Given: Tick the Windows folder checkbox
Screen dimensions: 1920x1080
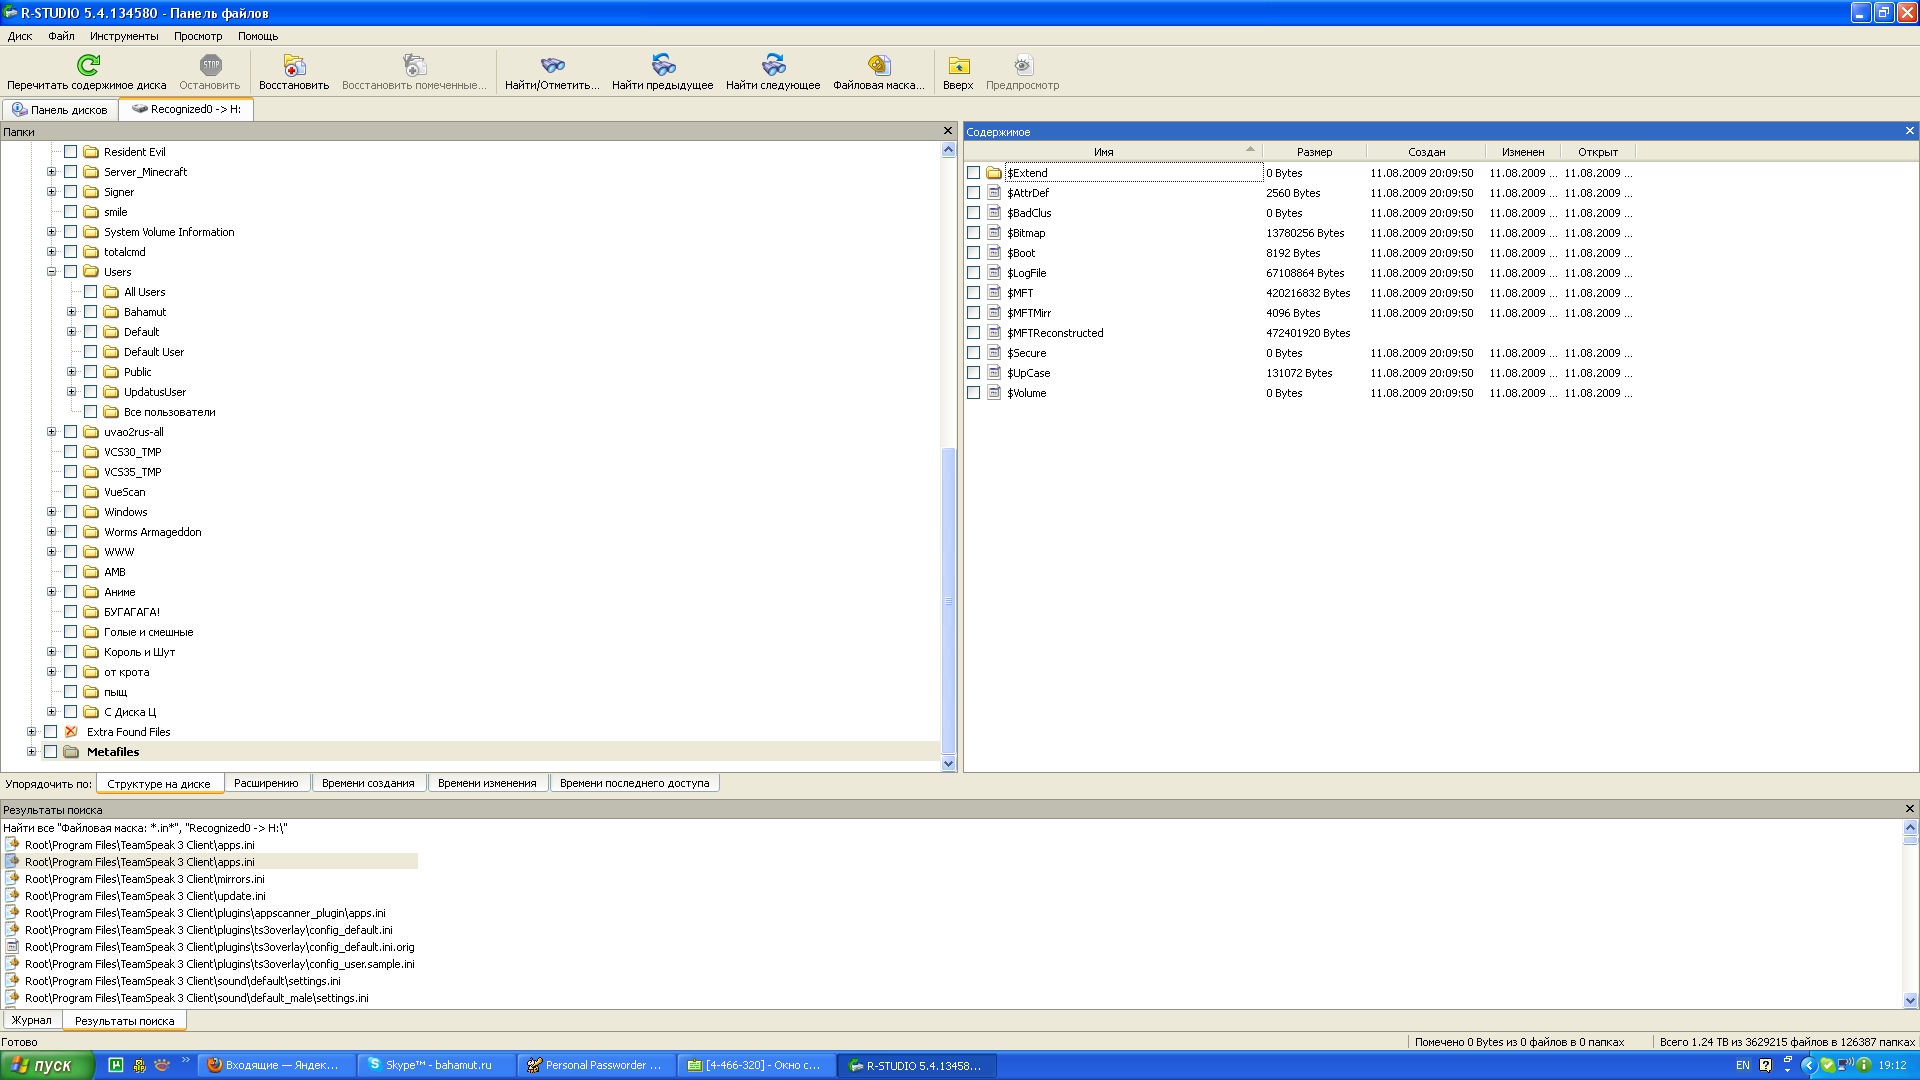Looking at the screenshot, I should pos(71,512).
